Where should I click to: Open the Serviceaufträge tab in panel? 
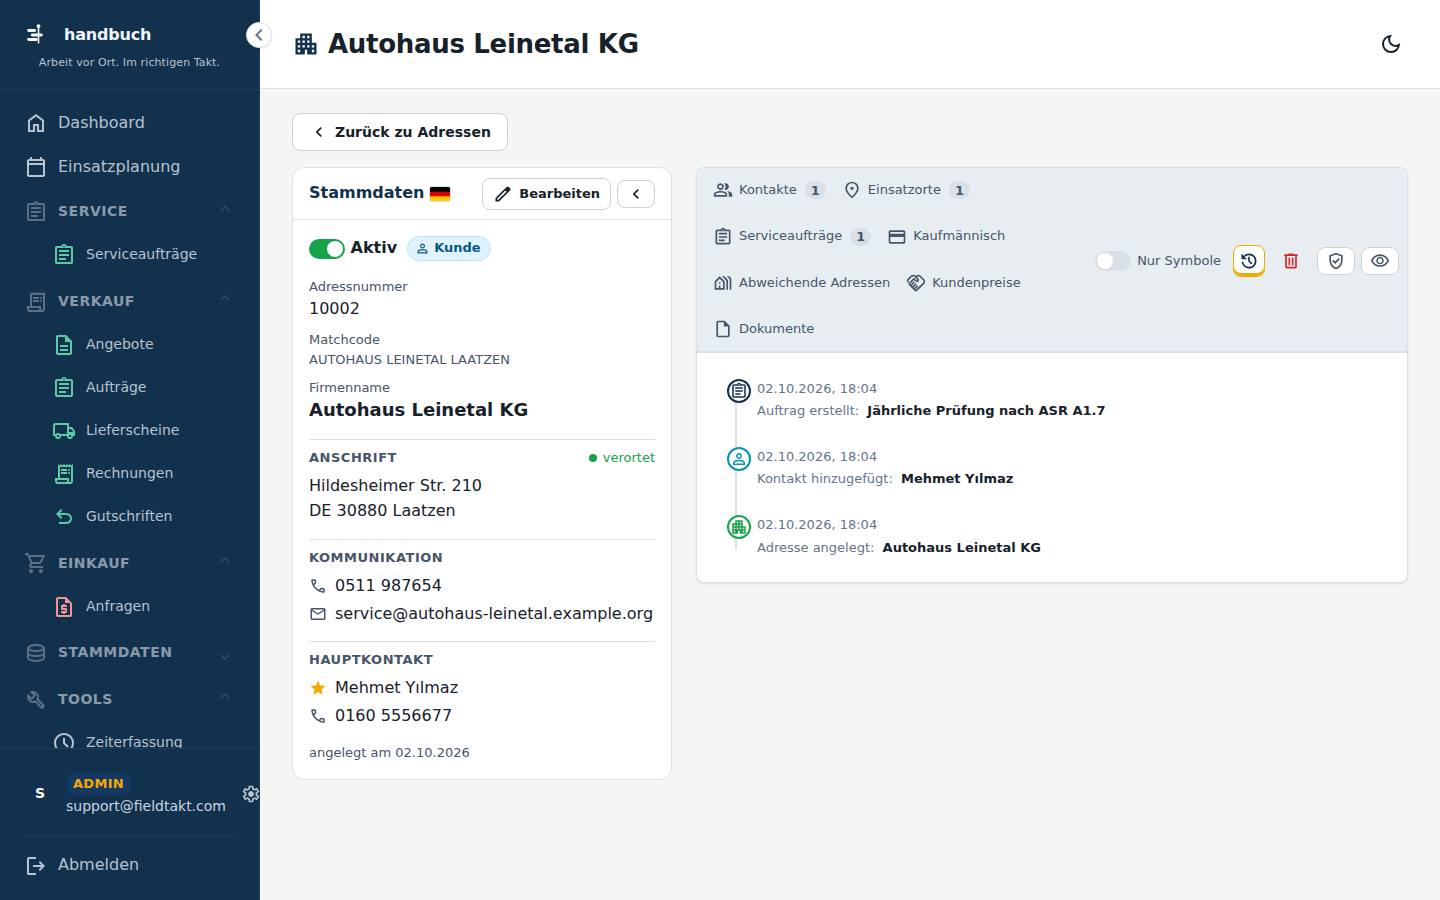(792, 236)
